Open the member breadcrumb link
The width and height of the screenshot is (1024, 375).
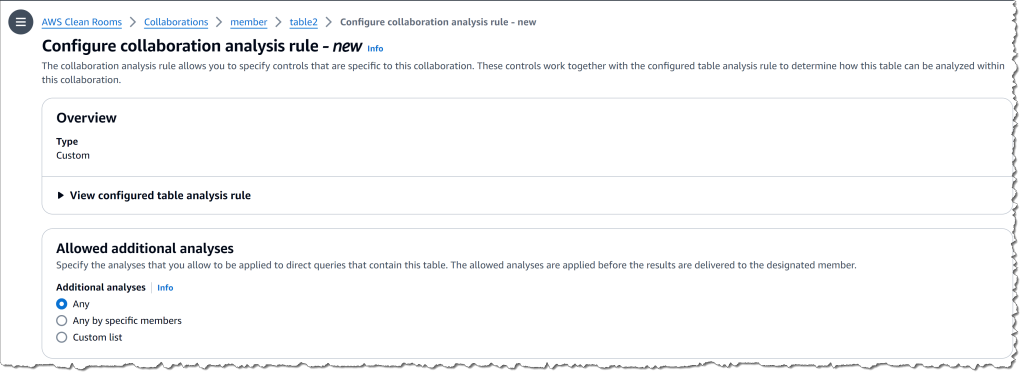[249, 22]
